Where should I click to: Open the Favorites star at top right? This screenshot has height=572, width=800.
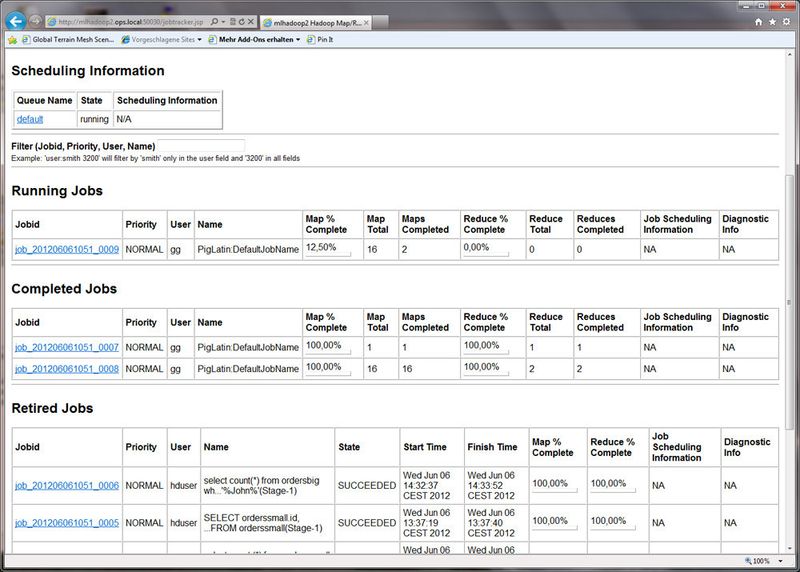point(772,22)
